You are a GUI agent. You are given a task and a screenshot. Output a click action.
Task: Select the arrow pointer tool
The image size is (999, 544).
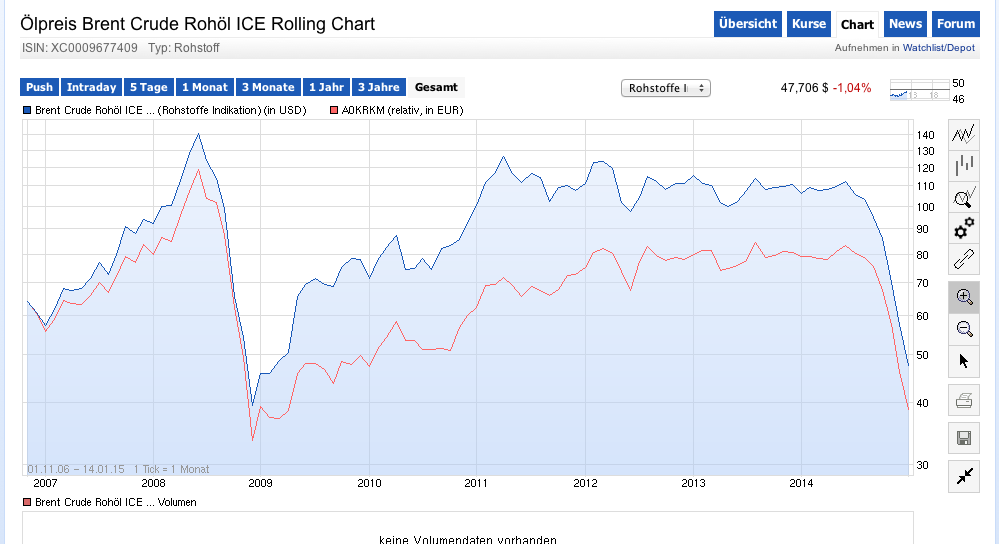[964, 360]
